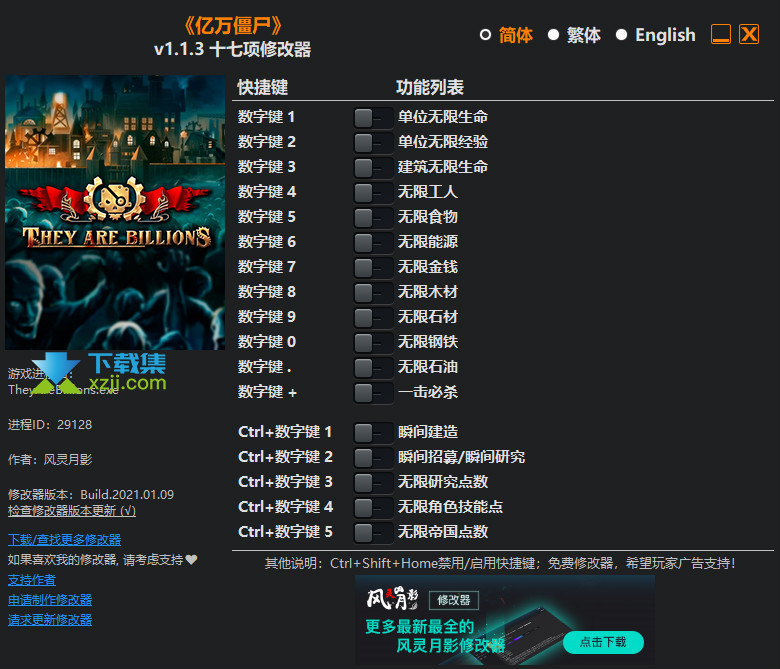Minimize the trainer window

(x=720, y=34)
